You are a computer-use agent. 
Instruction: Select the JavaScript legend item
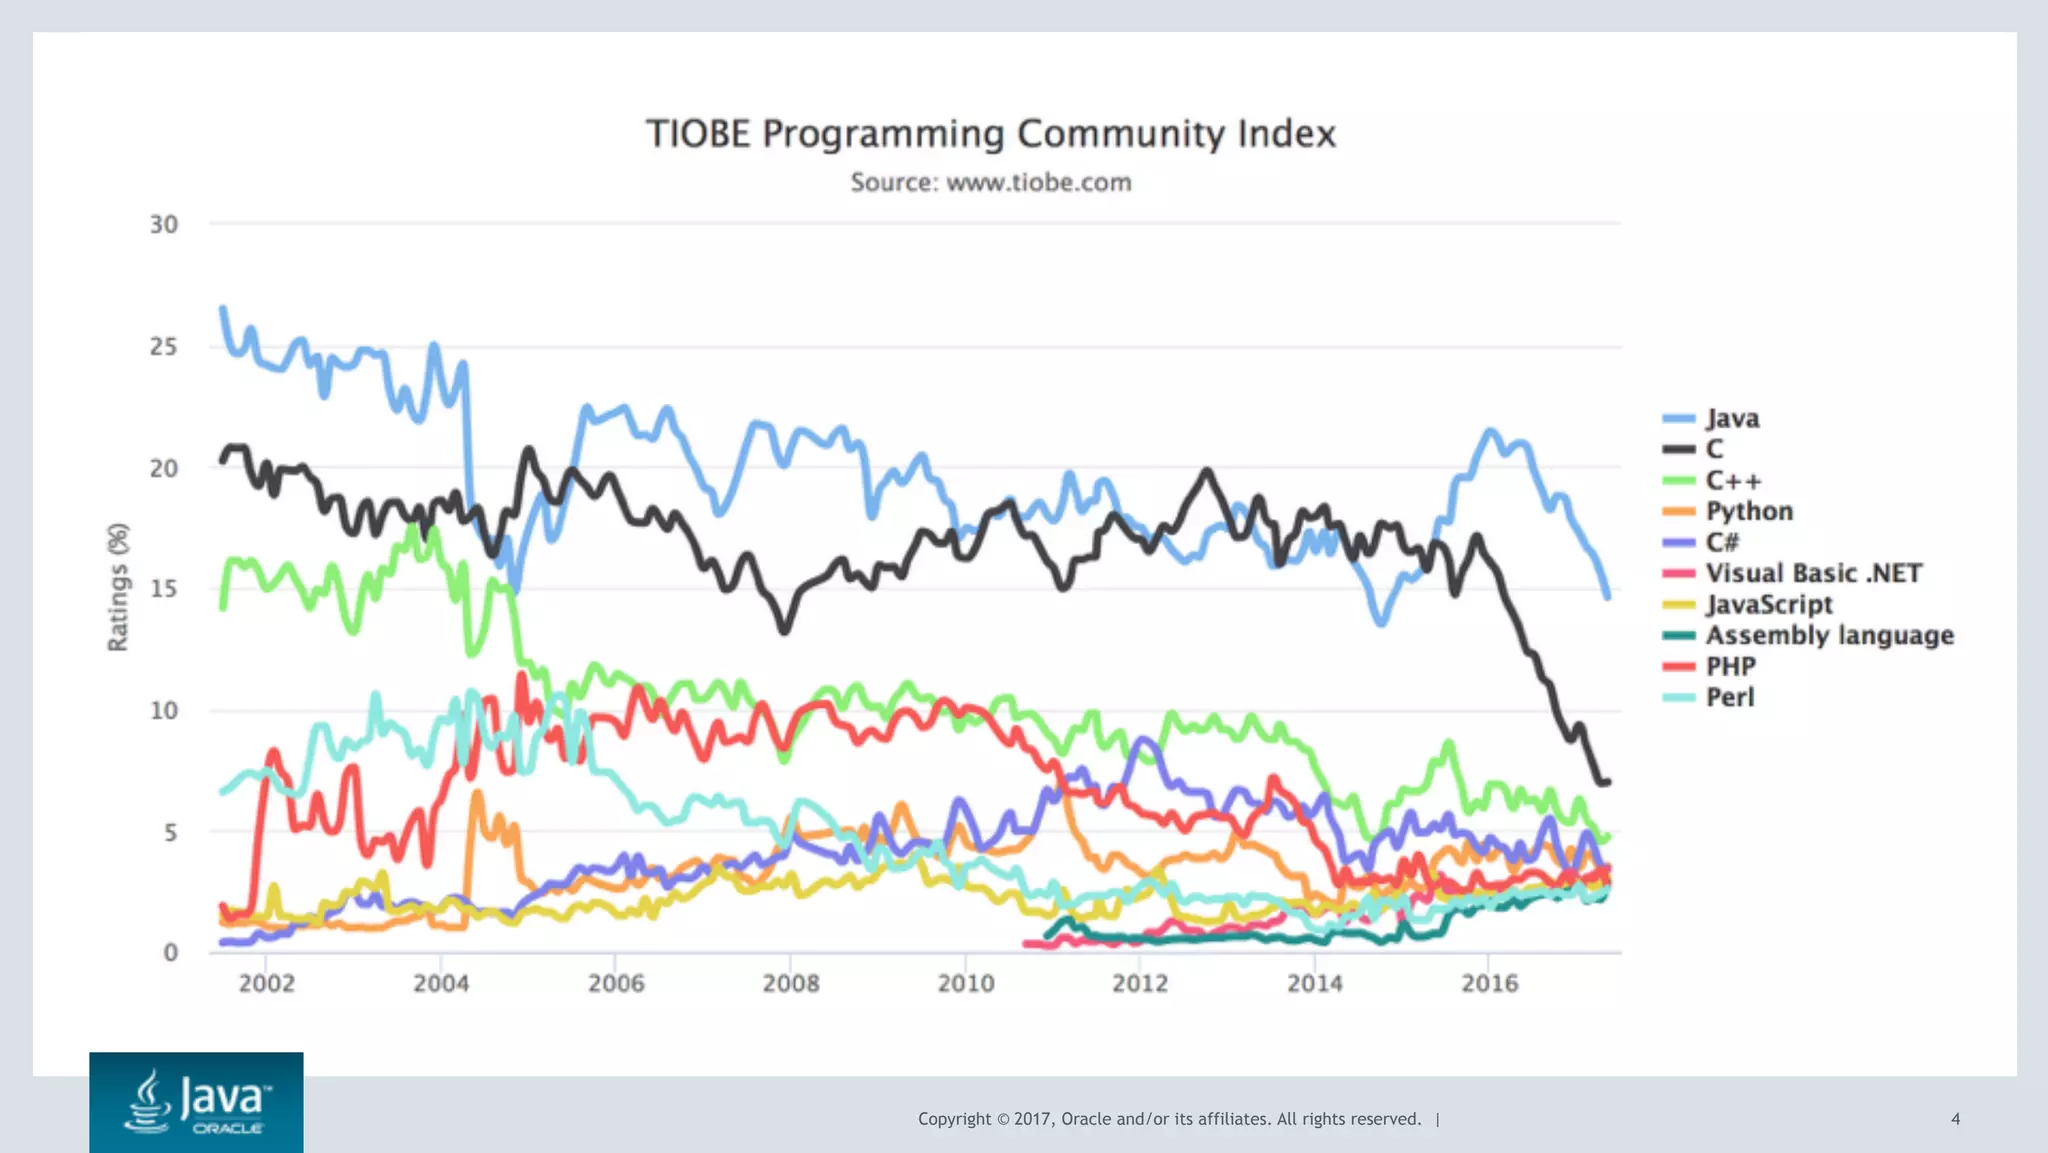1768,605
